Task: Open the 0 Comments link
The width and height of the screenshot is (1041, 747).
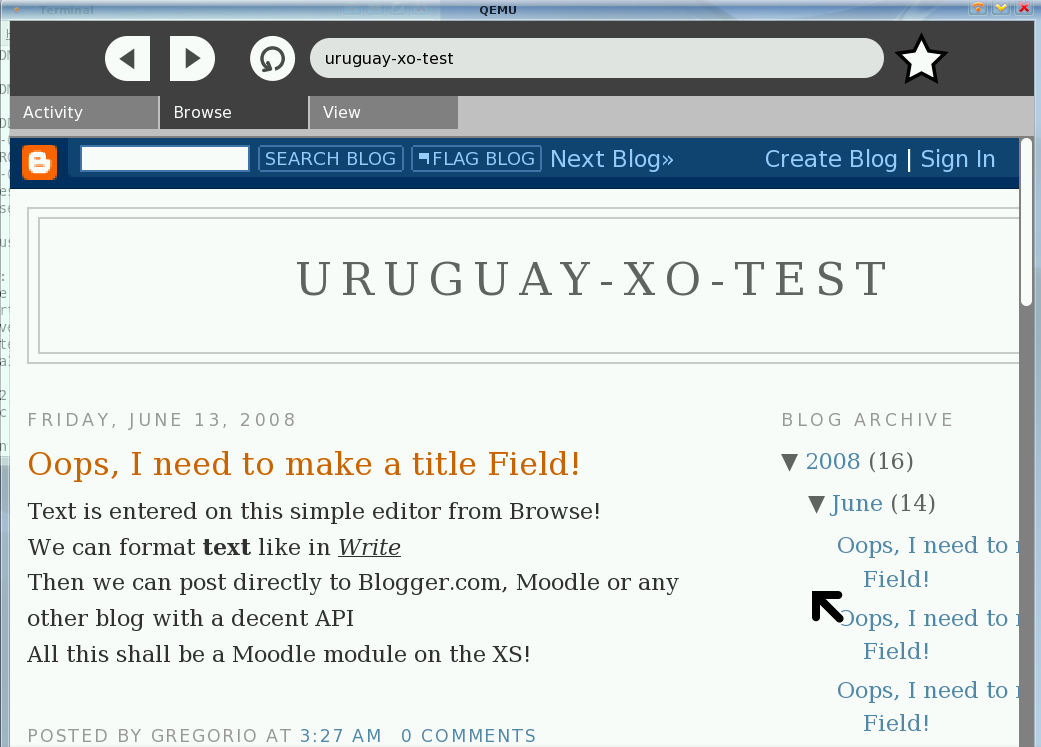Action: (468, 736)
